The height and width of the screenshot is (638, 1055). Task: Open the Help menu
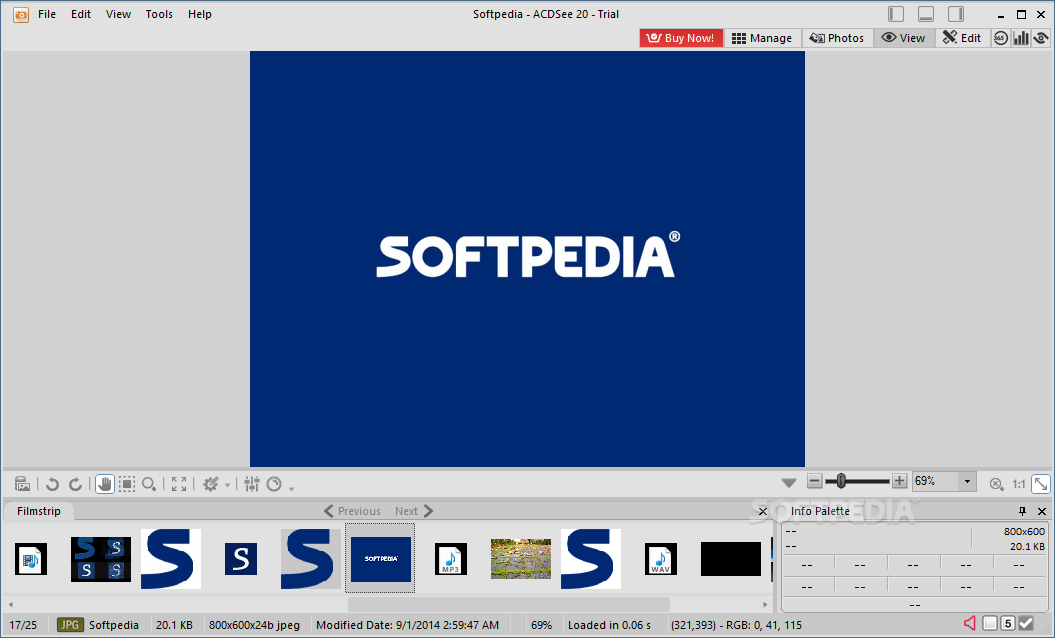[x=200, y=14]
